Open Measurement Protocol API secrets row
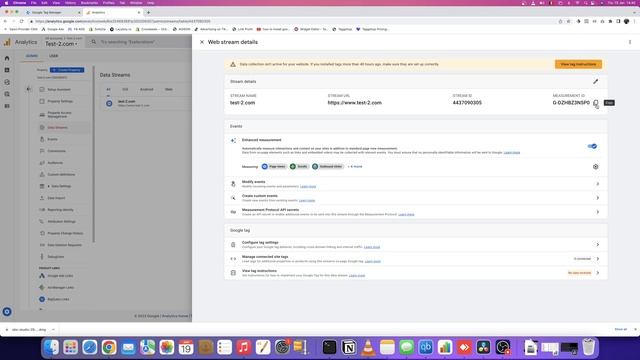640x360 pixels. pyautogui.click(x=416, y=212)
